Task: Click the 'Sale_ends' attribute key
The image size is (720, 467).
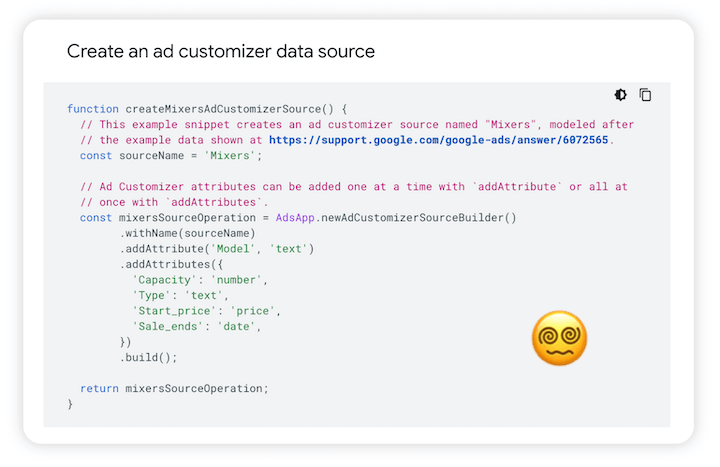Action: click(x=172, y=326)
